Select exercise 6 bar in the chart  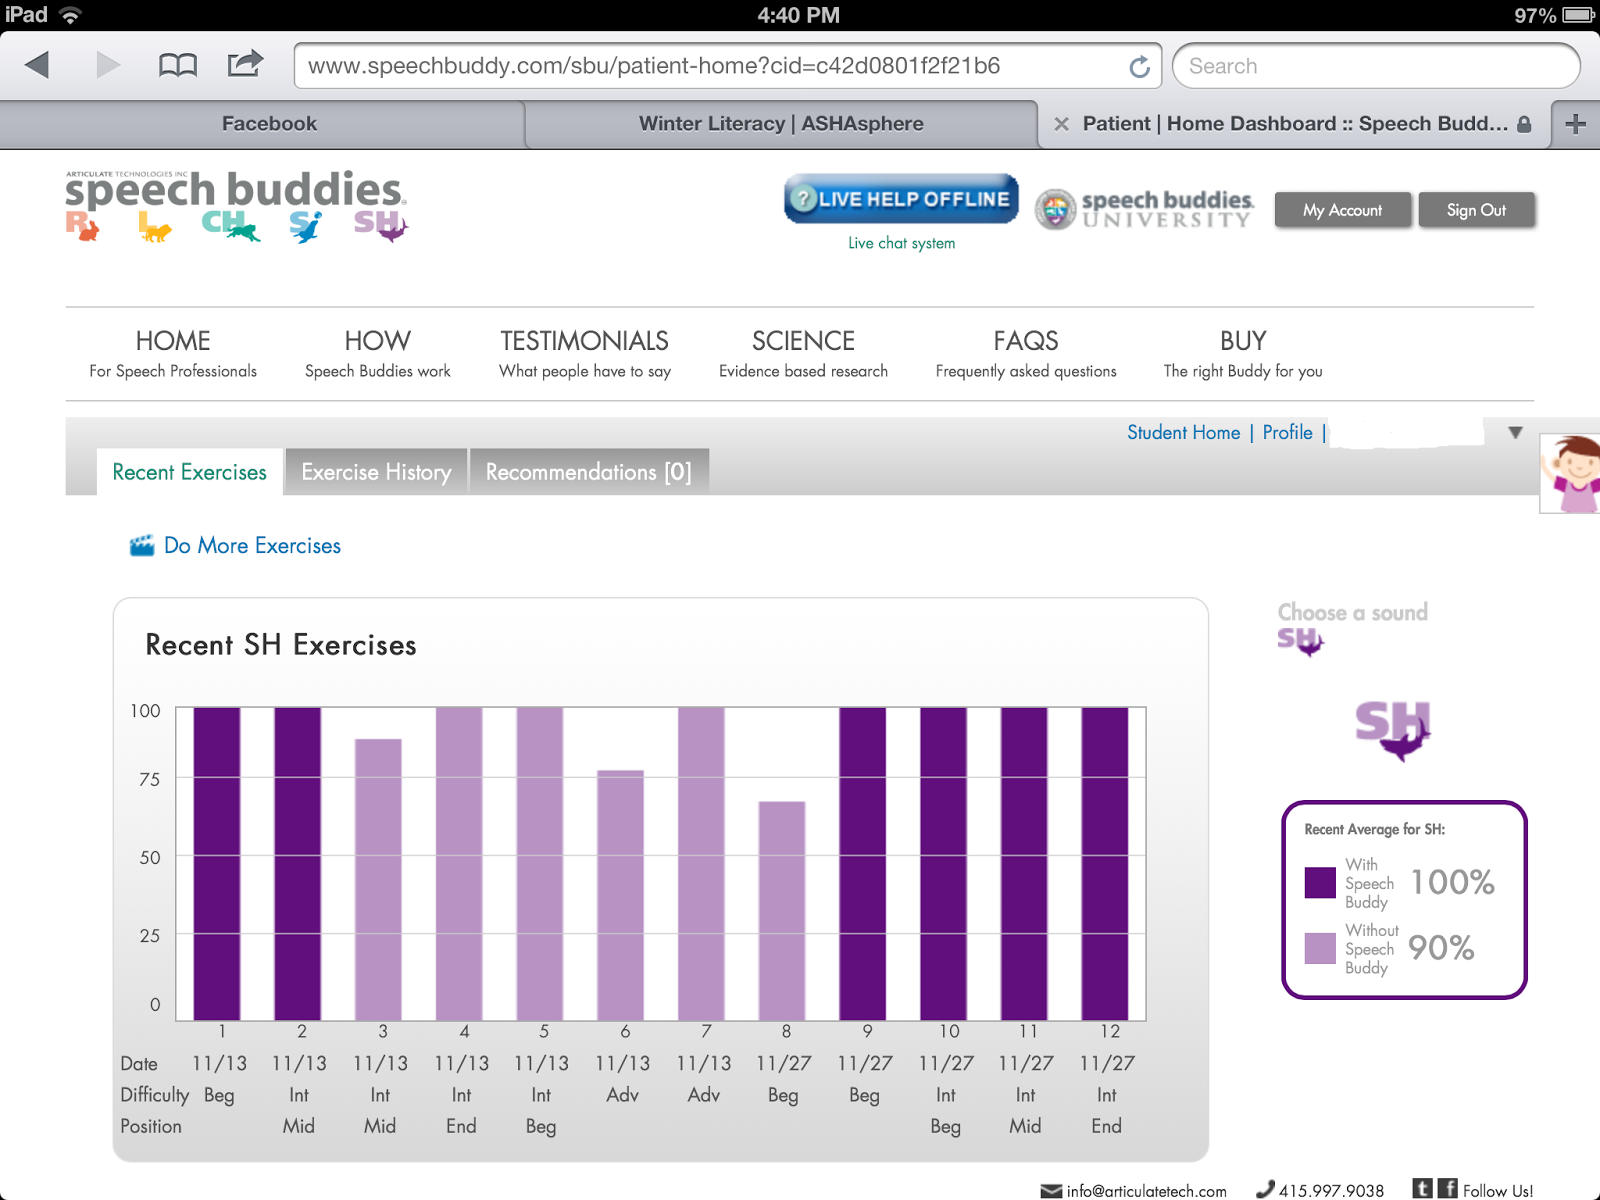(621, 895)
